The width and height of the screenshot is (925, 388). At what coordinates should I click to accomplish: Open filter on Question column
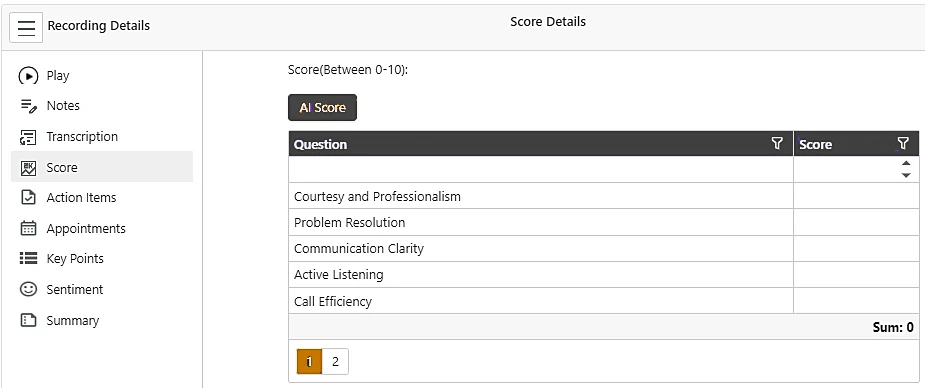pos(777,143)
